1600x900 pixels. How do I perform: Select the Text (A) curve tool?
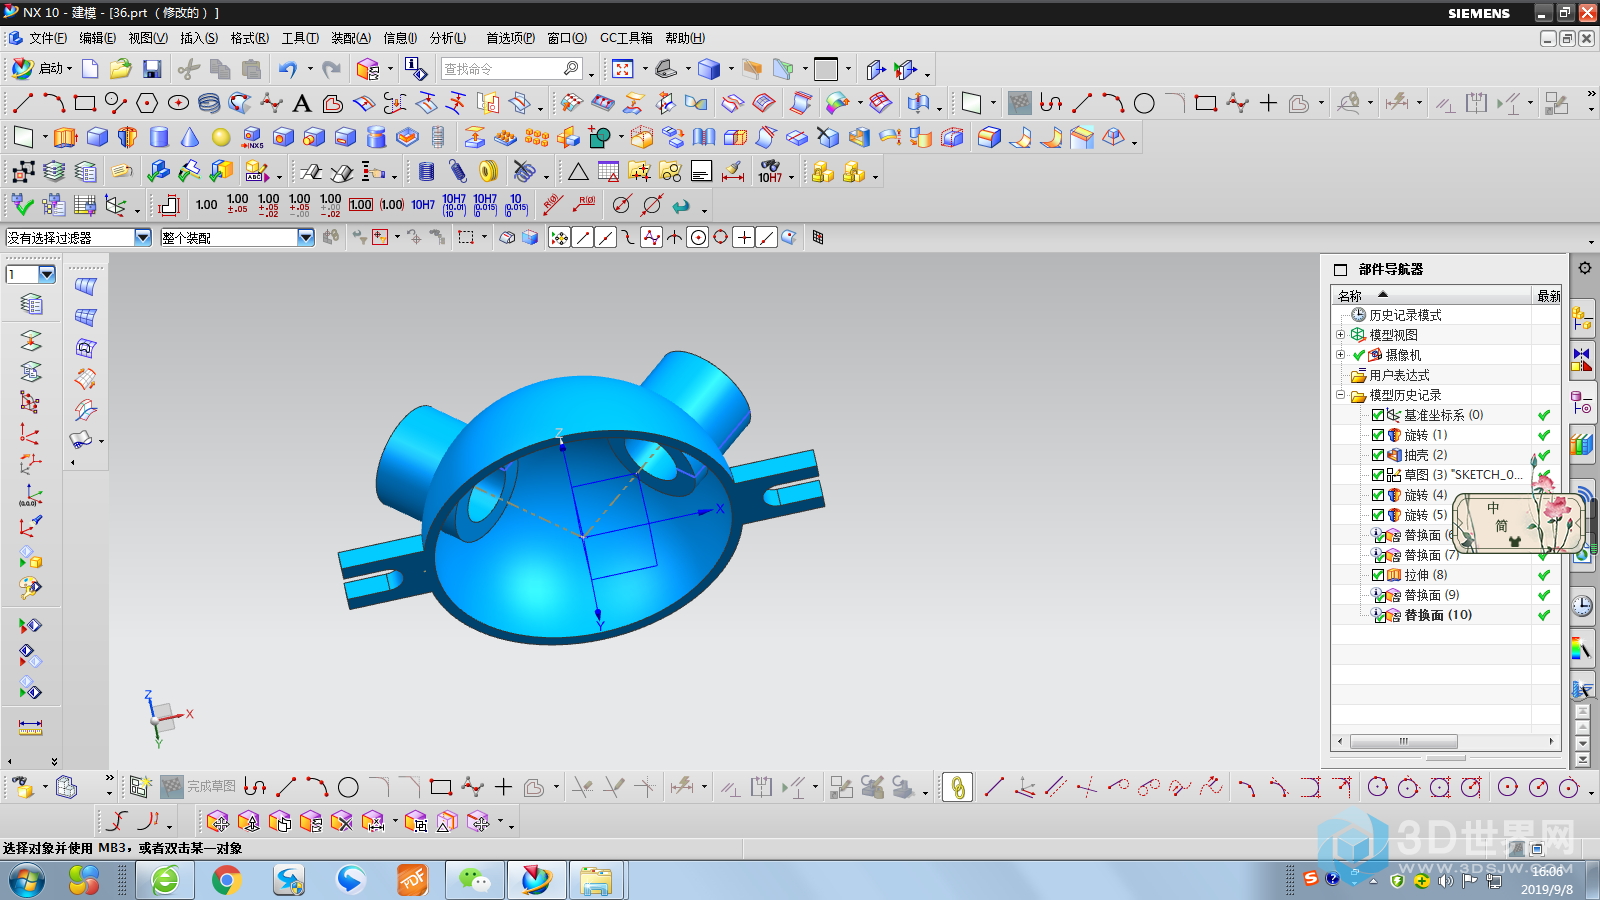pos(302,103)
